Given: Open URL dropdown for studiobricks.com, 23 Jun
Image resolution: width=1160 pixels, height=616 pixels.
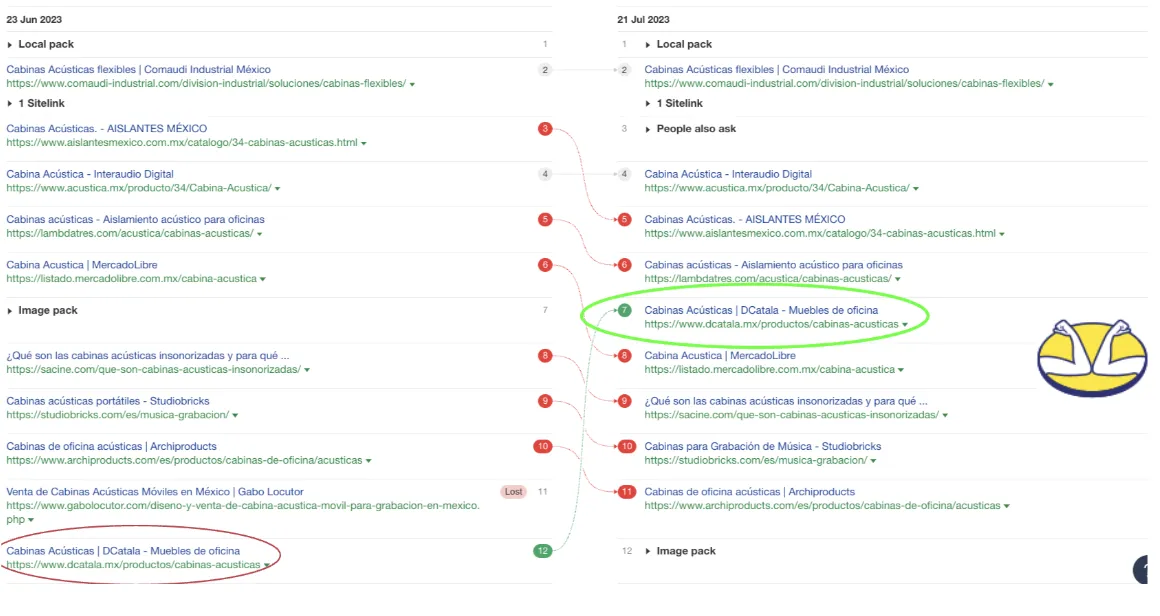Looking at the screenshot, I should point(235,416).
